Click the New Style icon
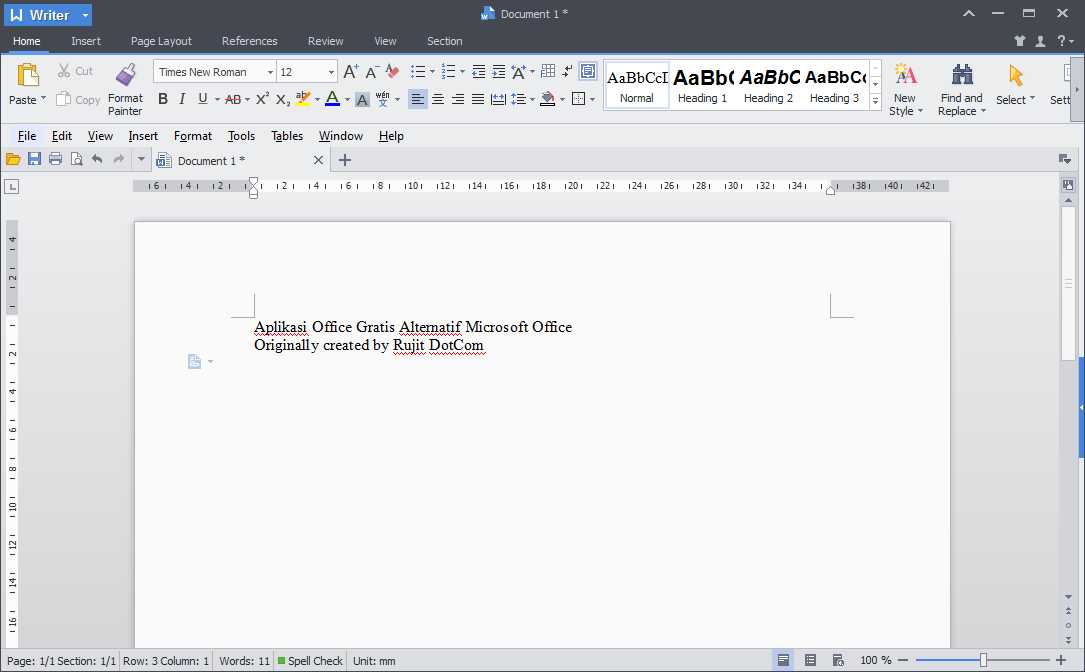Screen dimensions: 1085x672 pyautogui.click(x=905, y=74)
